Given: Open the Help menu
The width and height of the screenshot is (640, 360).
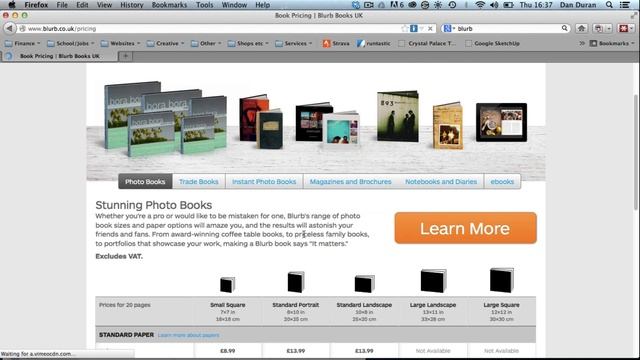Looking at the screenshot, I should click(x=262, y=5).
